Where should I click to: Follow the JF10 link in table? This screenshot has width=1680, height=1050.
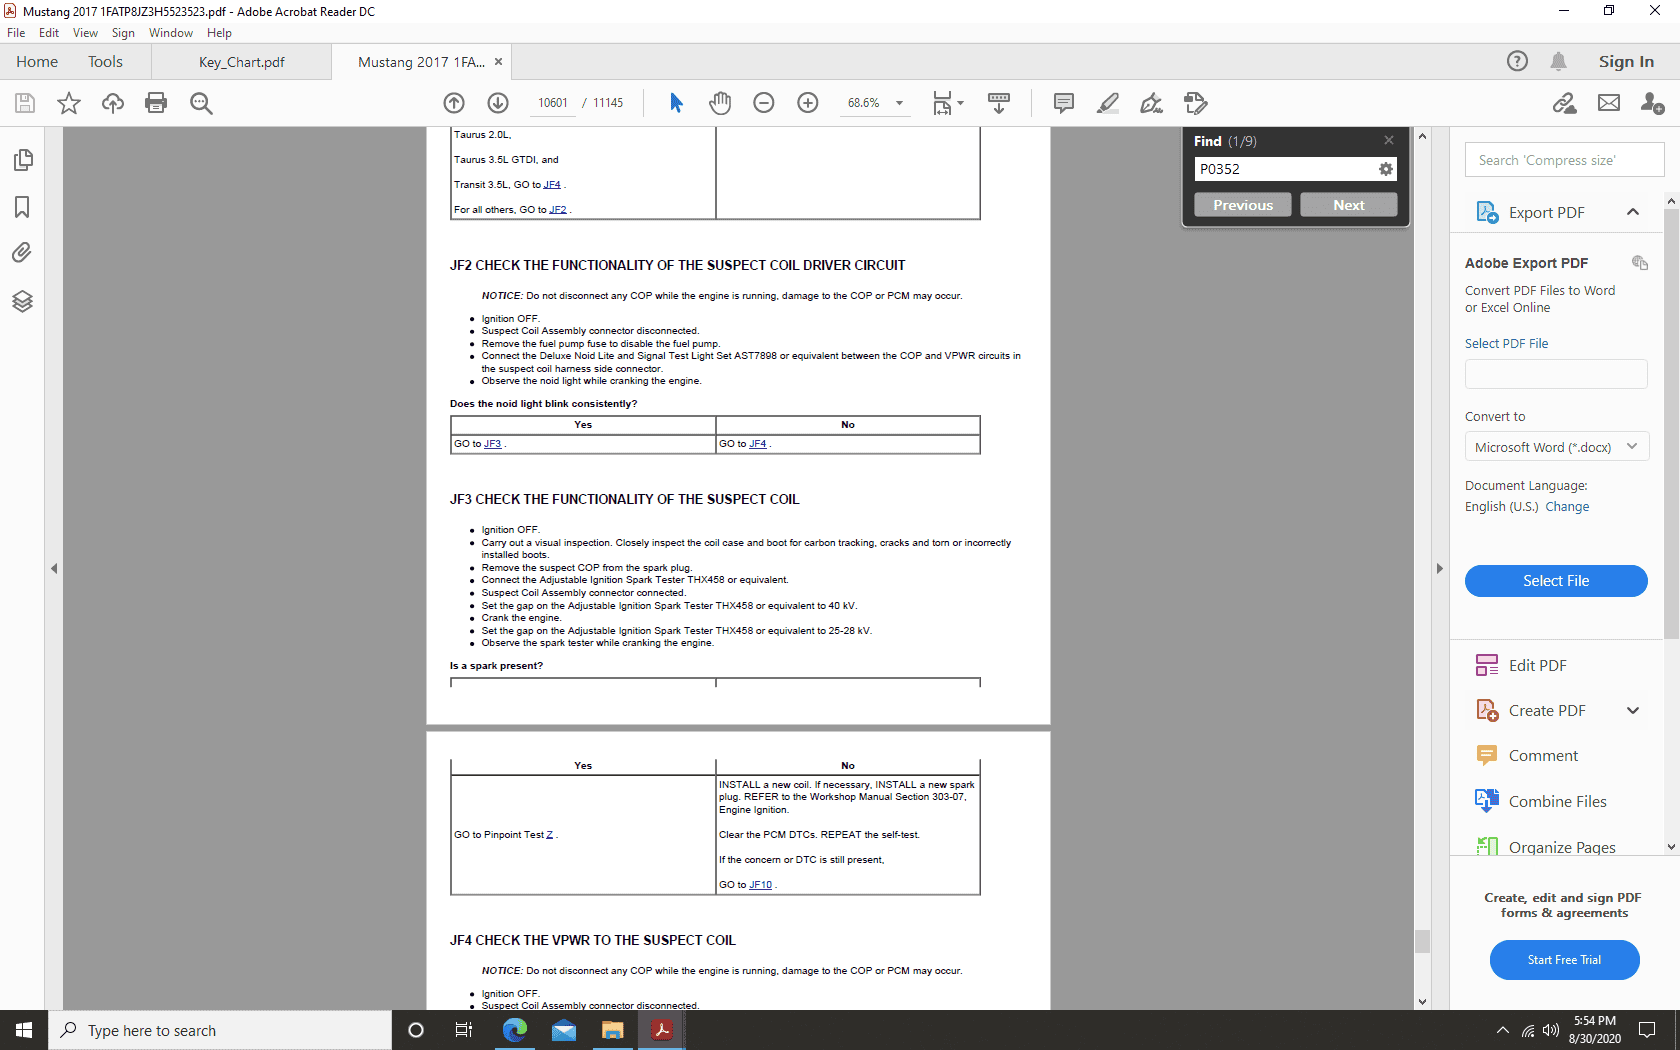[760, 885]
